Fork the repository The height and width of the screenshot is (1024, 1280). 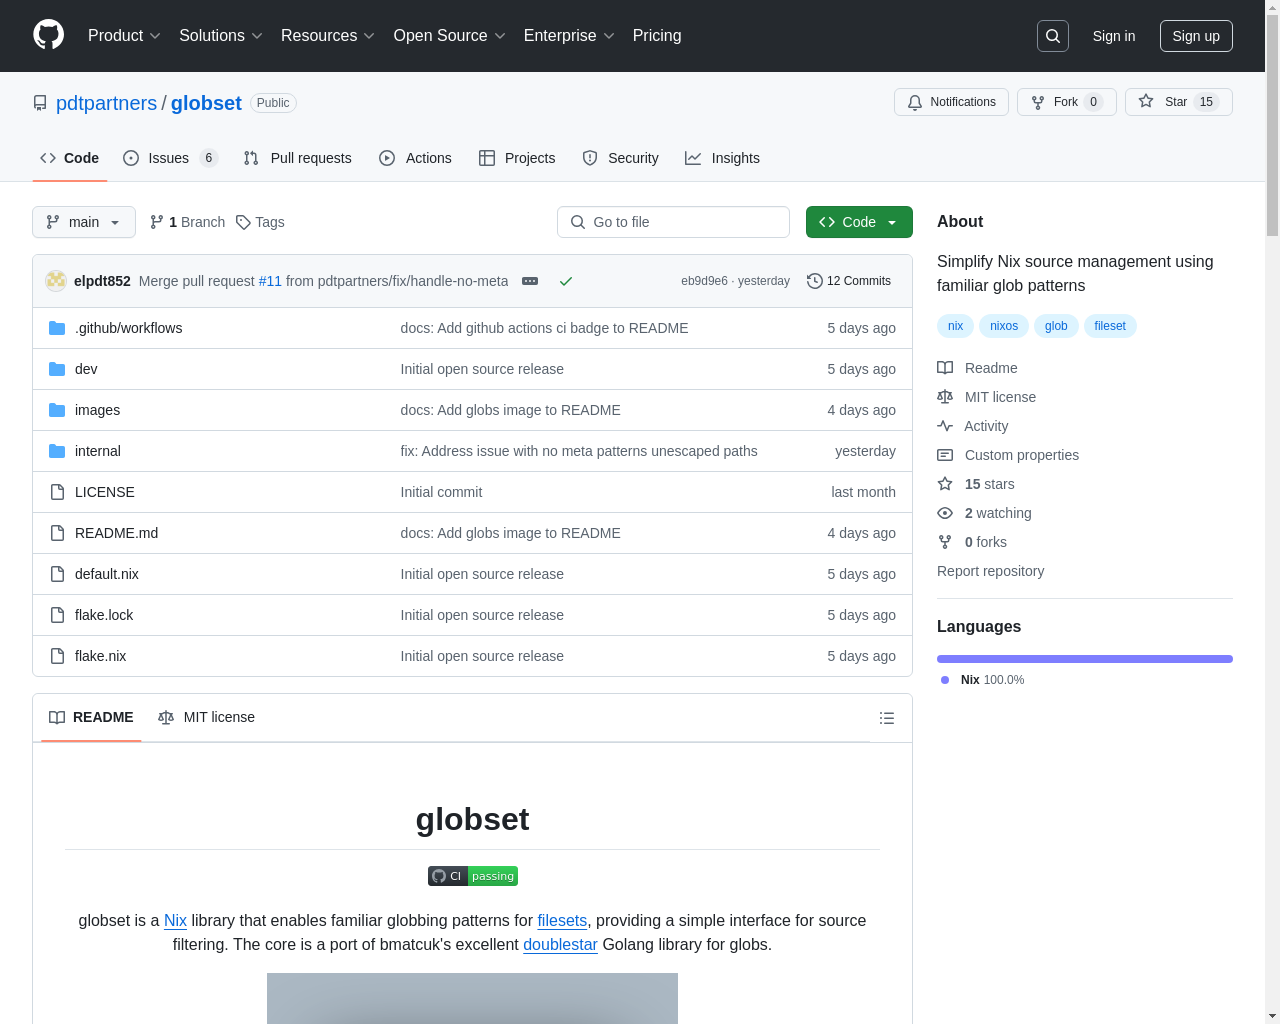coord(1066,102)
